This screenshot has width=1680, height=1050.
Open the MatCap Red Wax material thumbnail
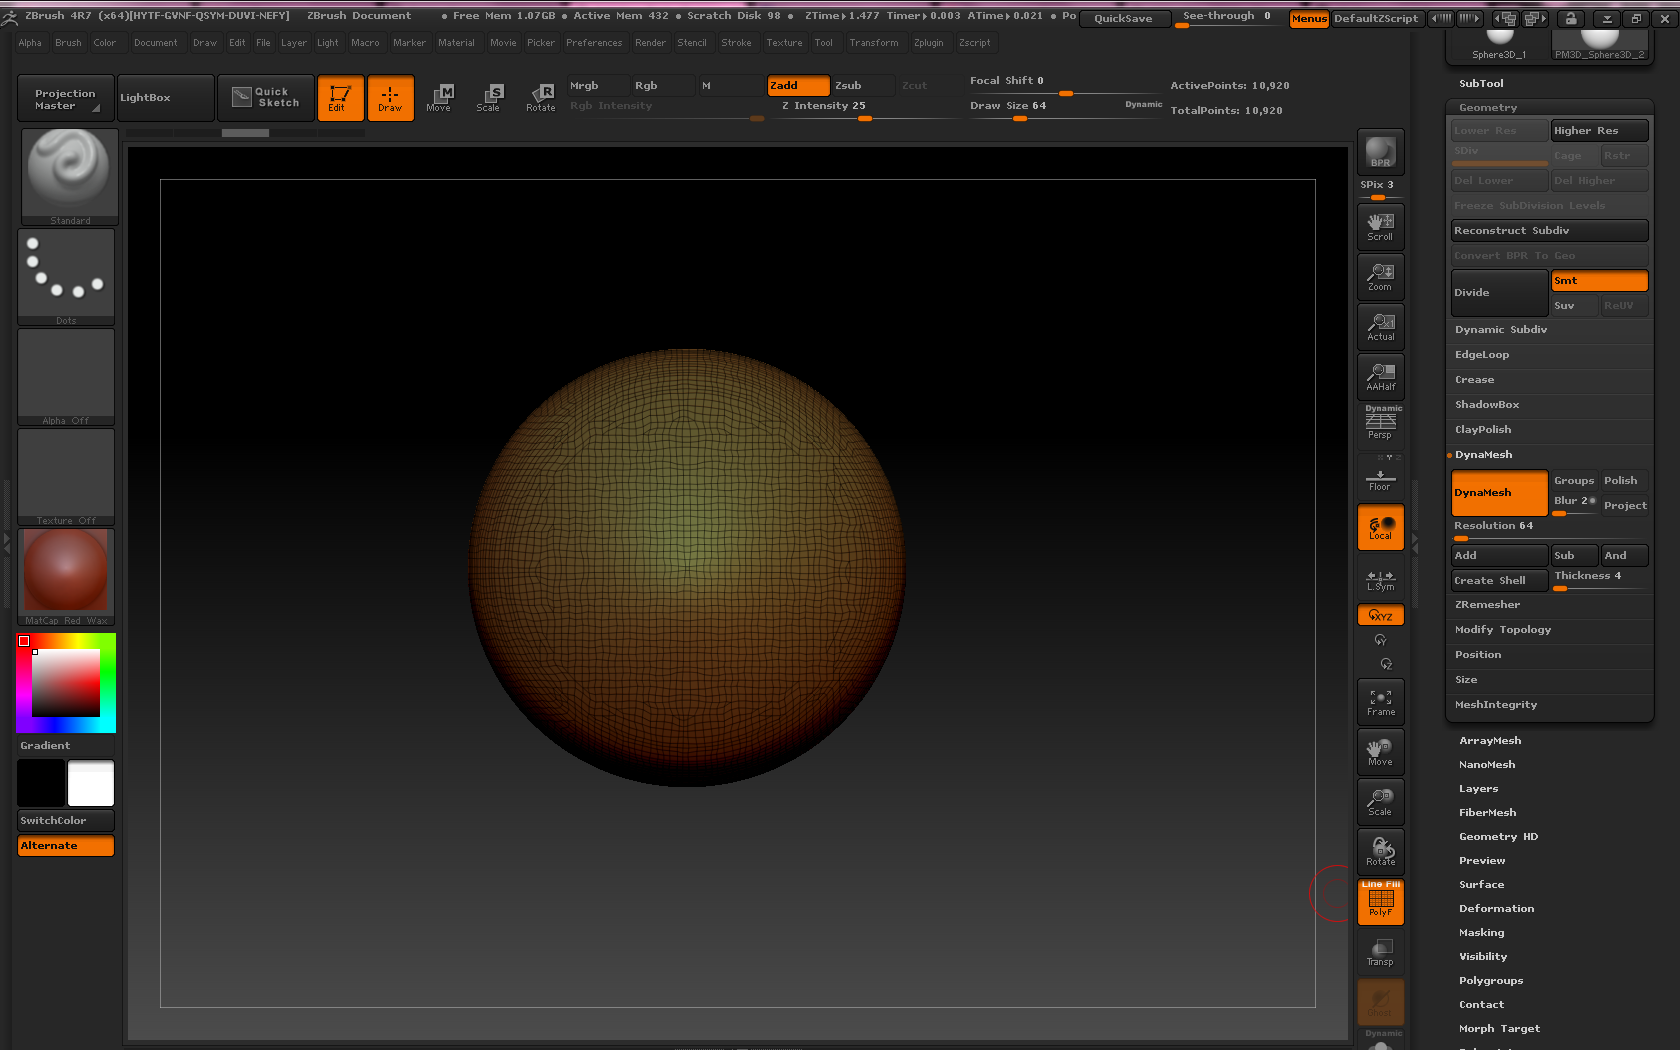click(66, 571)
